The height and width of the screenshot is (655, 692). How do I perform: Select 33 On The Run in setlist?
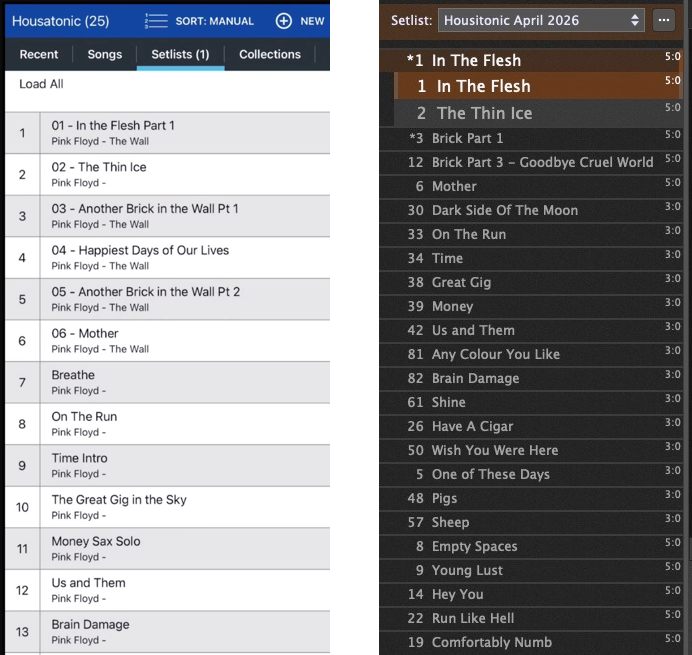coord(531,234)
